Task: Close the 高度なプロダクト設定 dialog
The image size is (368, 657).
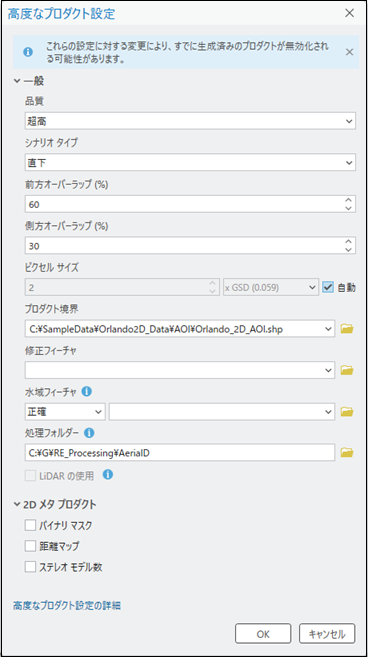Action: click(x=349, y=13)
